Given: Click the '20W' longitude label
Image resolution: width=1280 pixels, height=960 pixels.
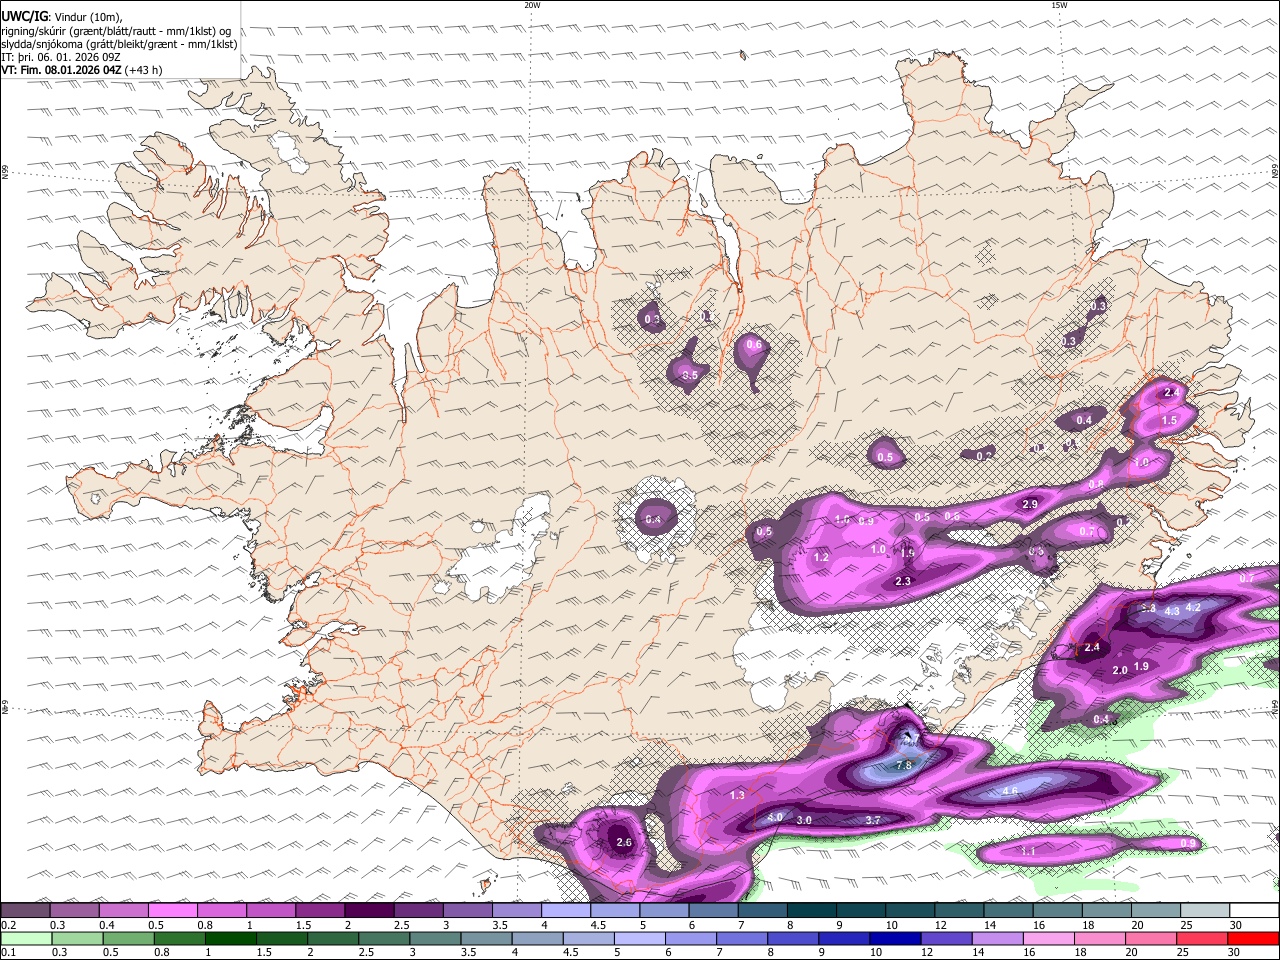Looking at the screenshot, I should [532, 5].
